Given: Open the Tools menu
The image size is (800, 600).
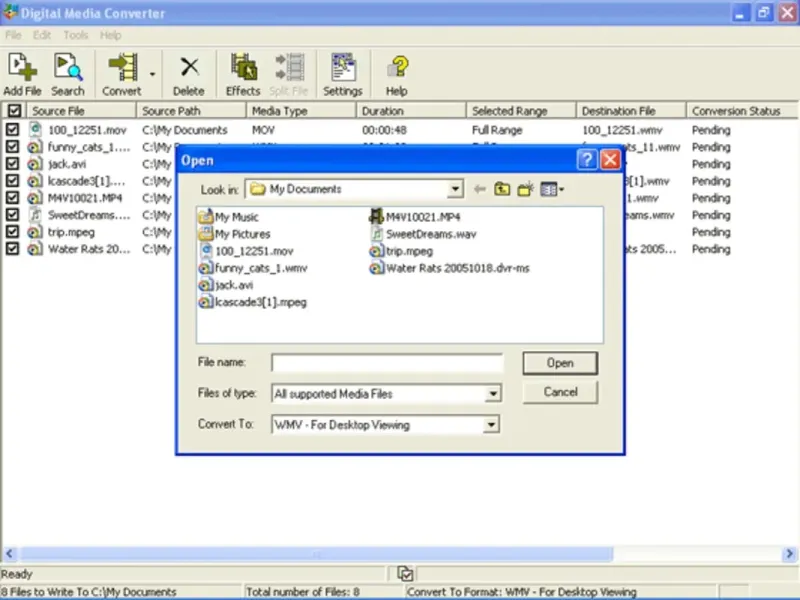Looking at the screenshot, I should pyautogui.click(x=76, y=35).
